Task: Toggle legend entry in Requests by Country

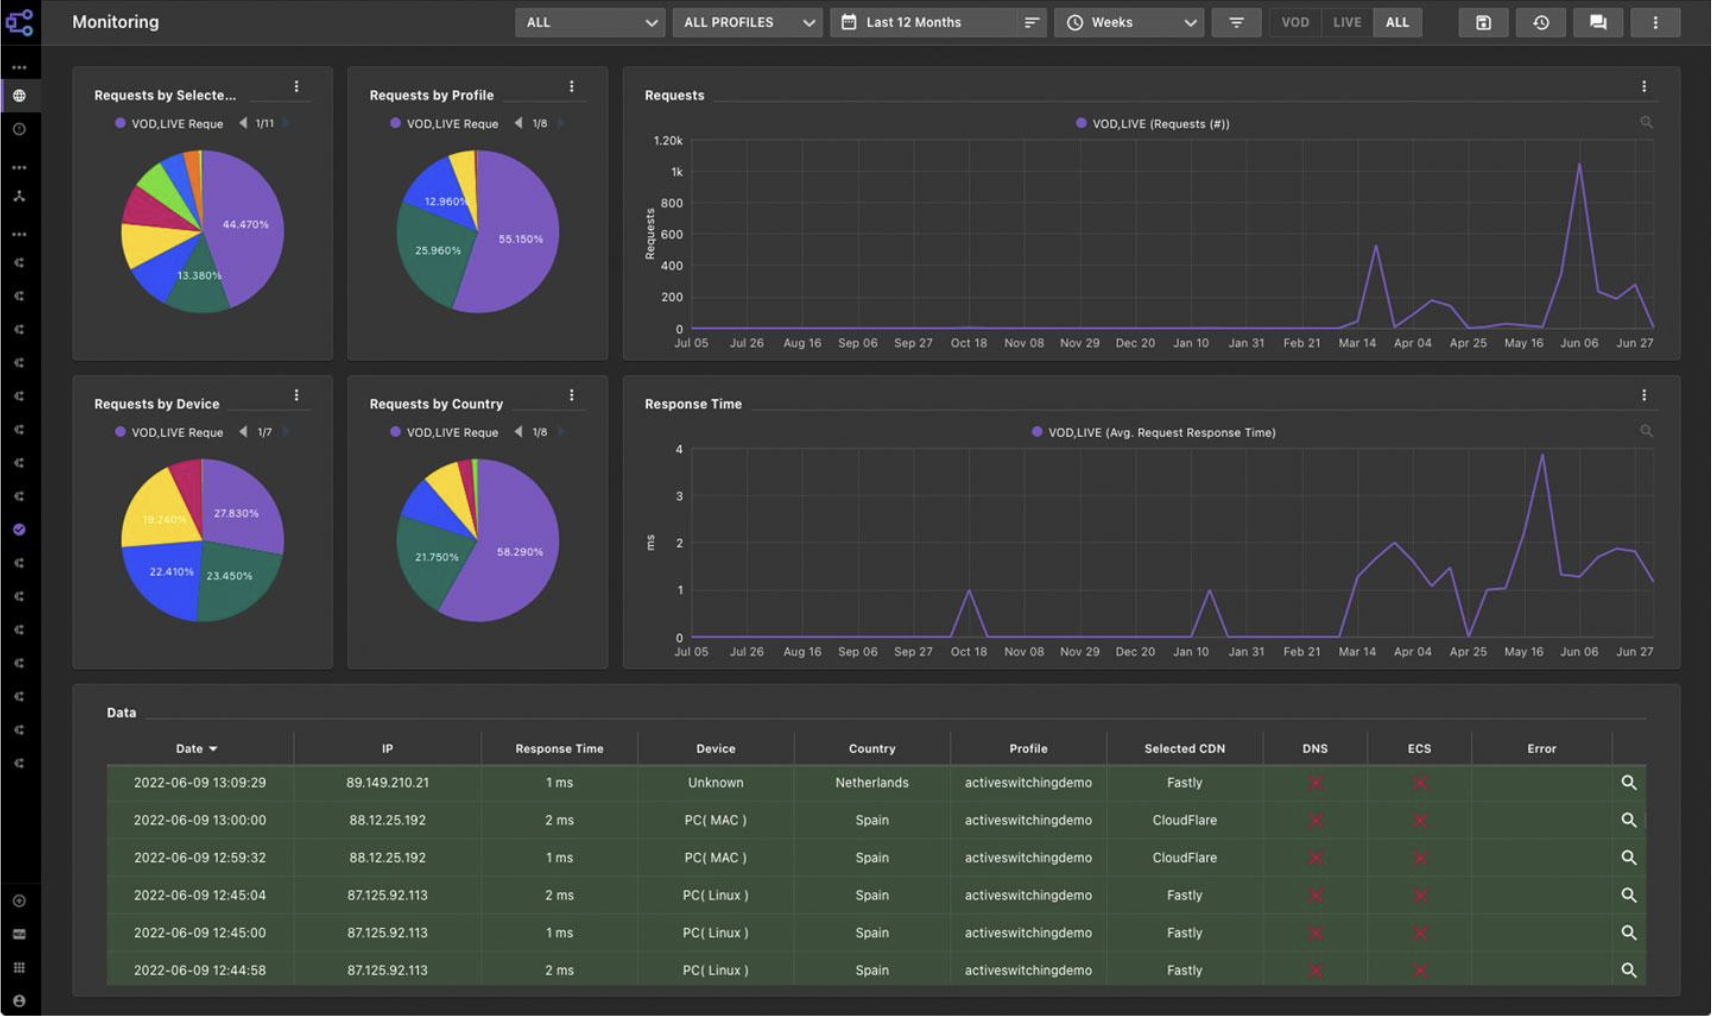Action: (x=444, y=433)
